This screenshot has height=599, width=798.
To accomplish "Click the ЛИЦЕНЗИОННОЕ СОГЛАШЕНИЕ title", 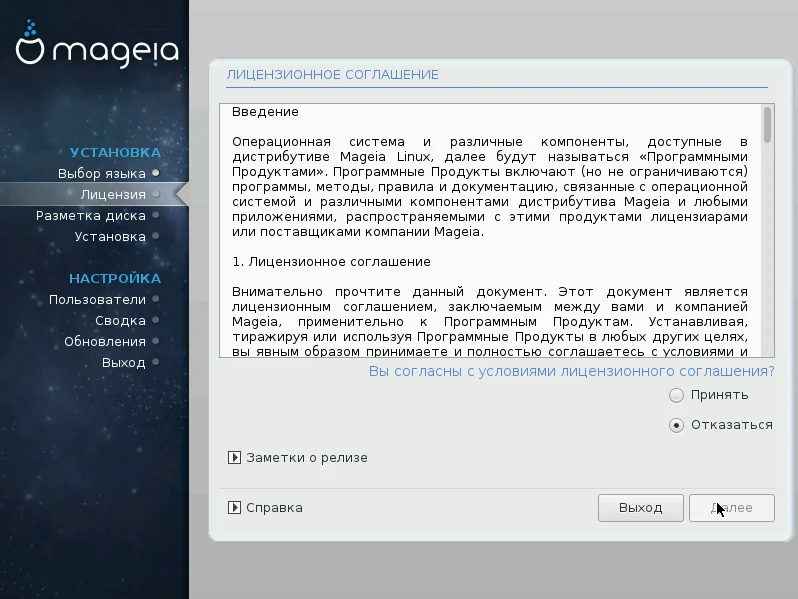I will [x=332, y=75].
